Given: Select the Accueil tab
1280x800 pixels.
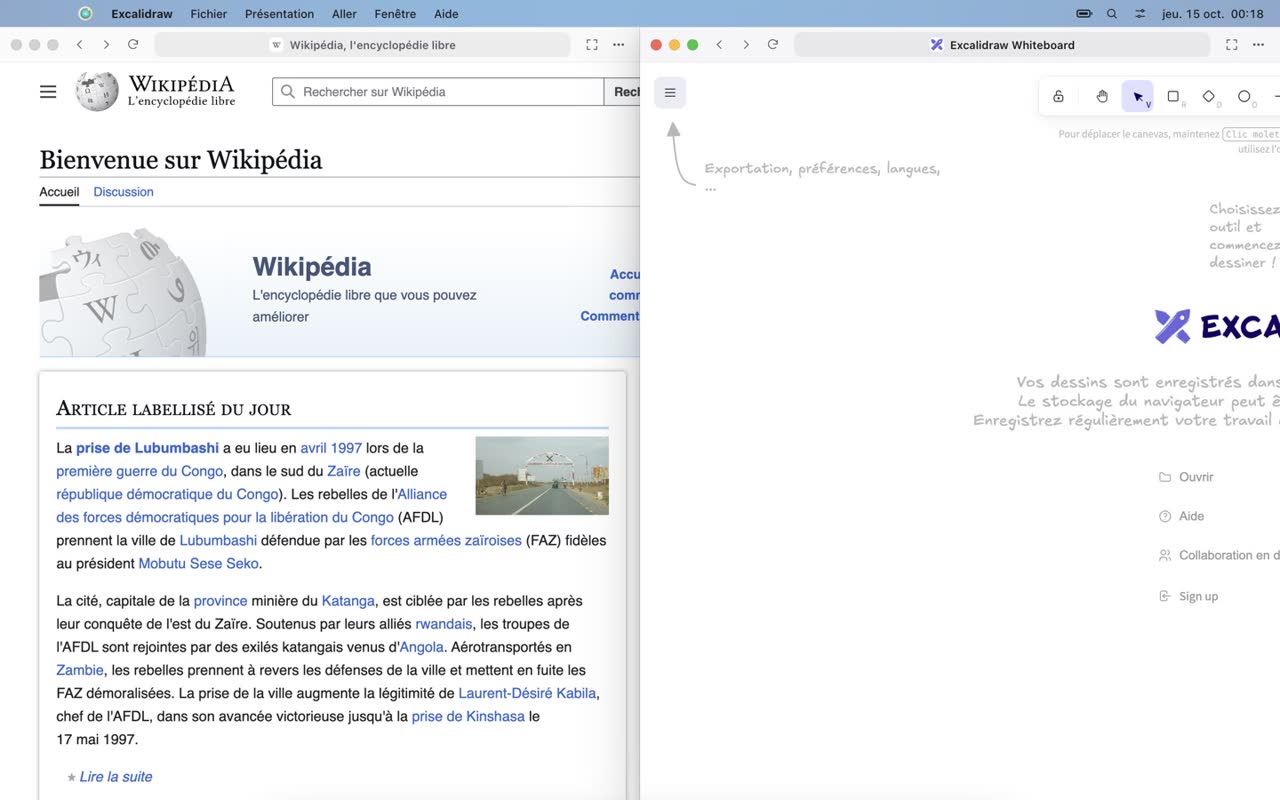Looking at the screenshot, I should pyautogui.click(x=59, y=192).
